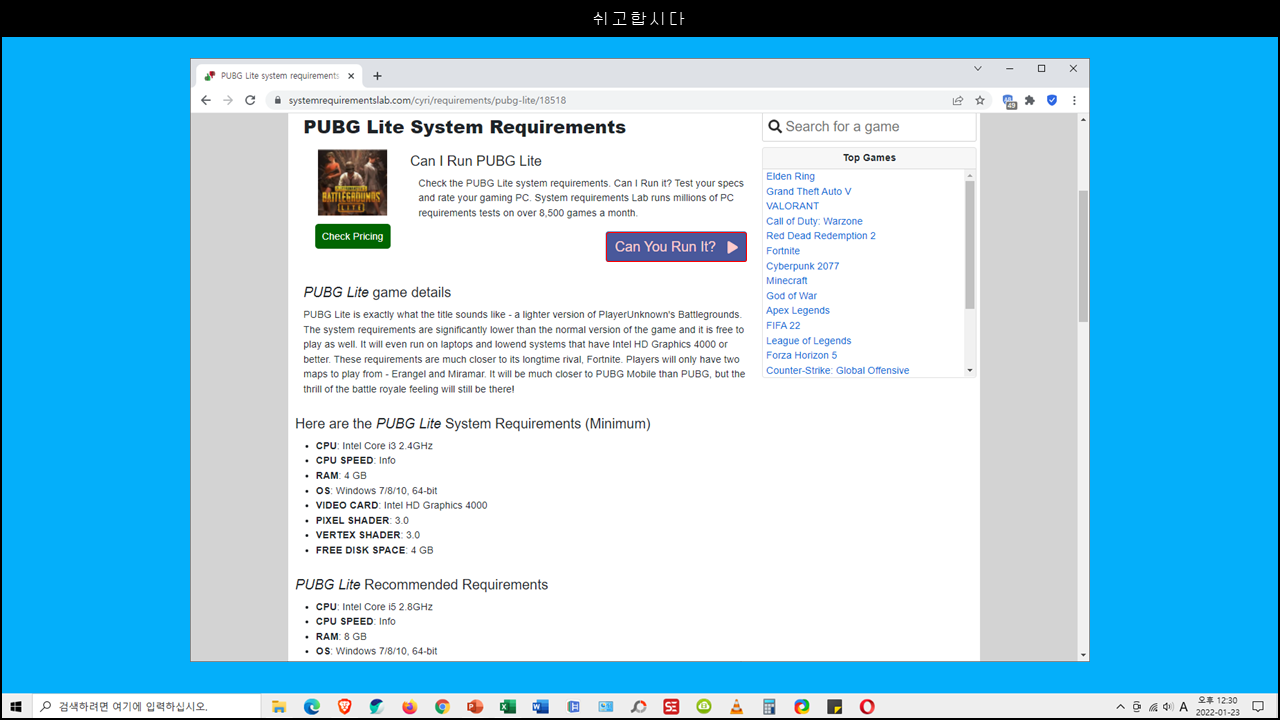This screenshot has width=1280, height=720.
Task: Open Google Chrome from the taskbar
Action: tap(442, 706)
